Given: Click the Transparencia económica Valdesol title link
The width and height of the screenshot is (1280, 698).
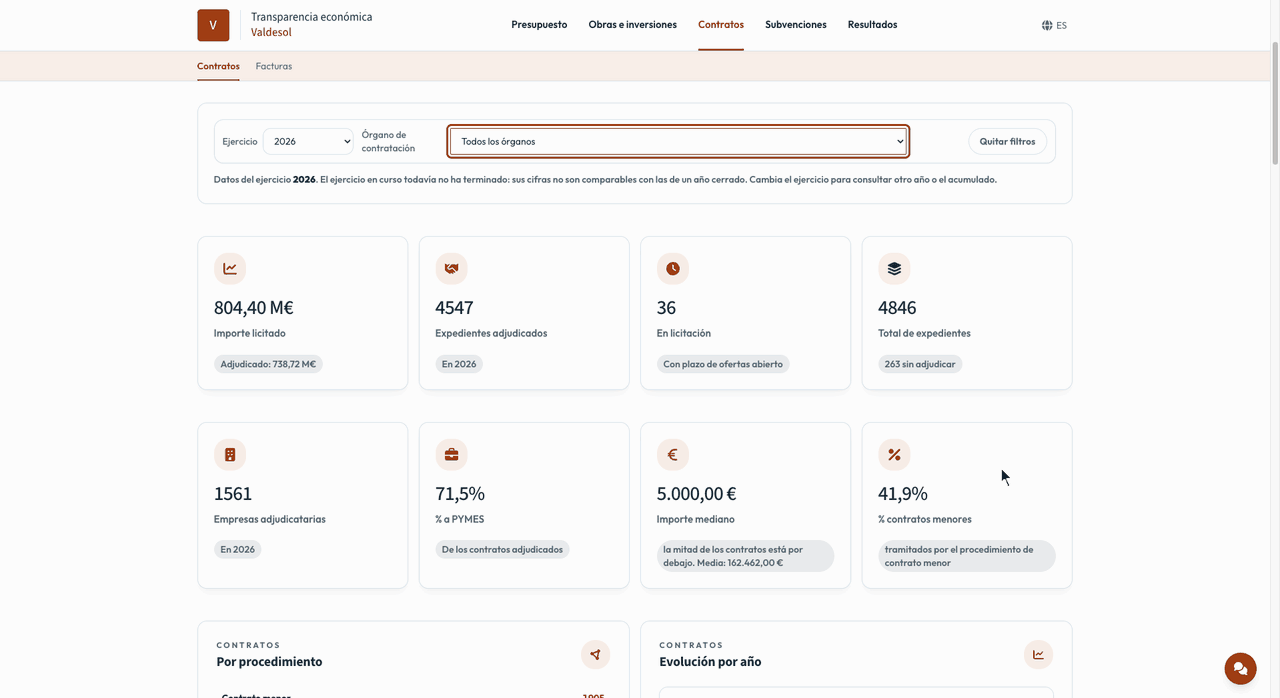Looking at the screenshot, I should 311,25.
